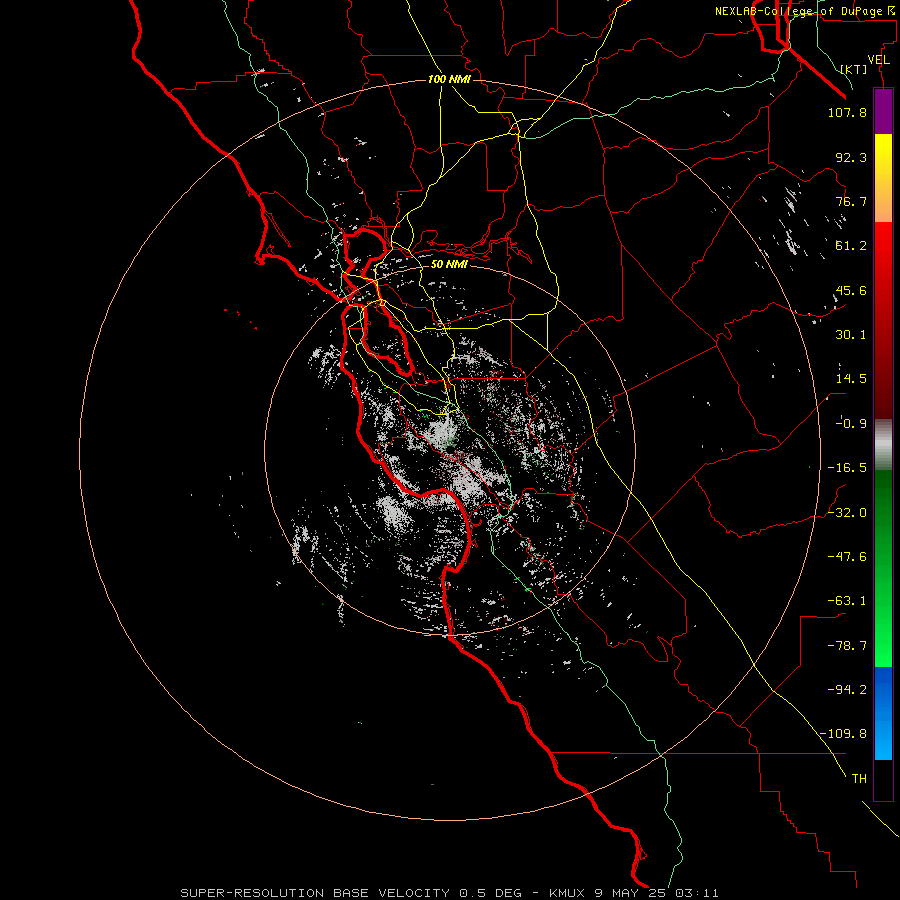The width and height of the screenshot is (900, 900).
Task: Click the 14.5 velocity scale value
Action: coord(851,379)
